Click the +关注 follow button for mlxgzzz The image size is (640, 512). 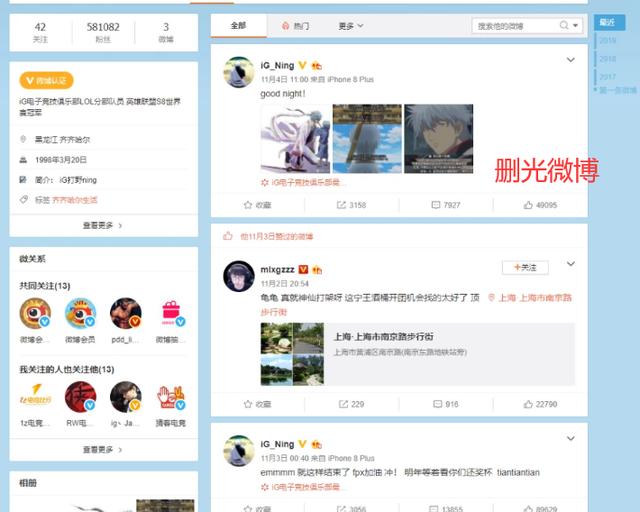pyautogui.click(x=525, y=267)
